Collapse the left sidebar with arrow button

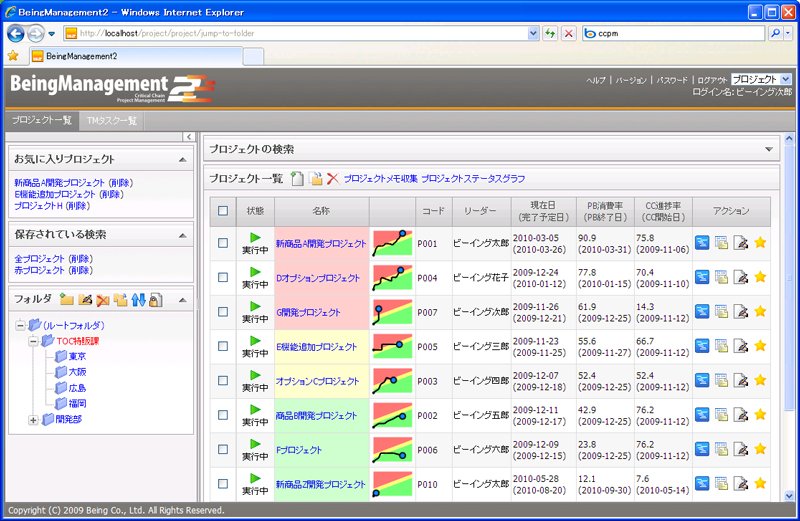pos(189,137)
